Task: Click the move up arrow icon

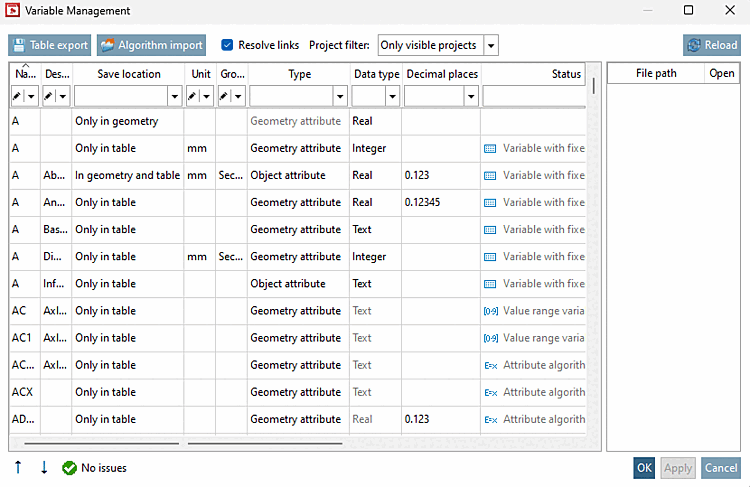Action: [18, 467]
